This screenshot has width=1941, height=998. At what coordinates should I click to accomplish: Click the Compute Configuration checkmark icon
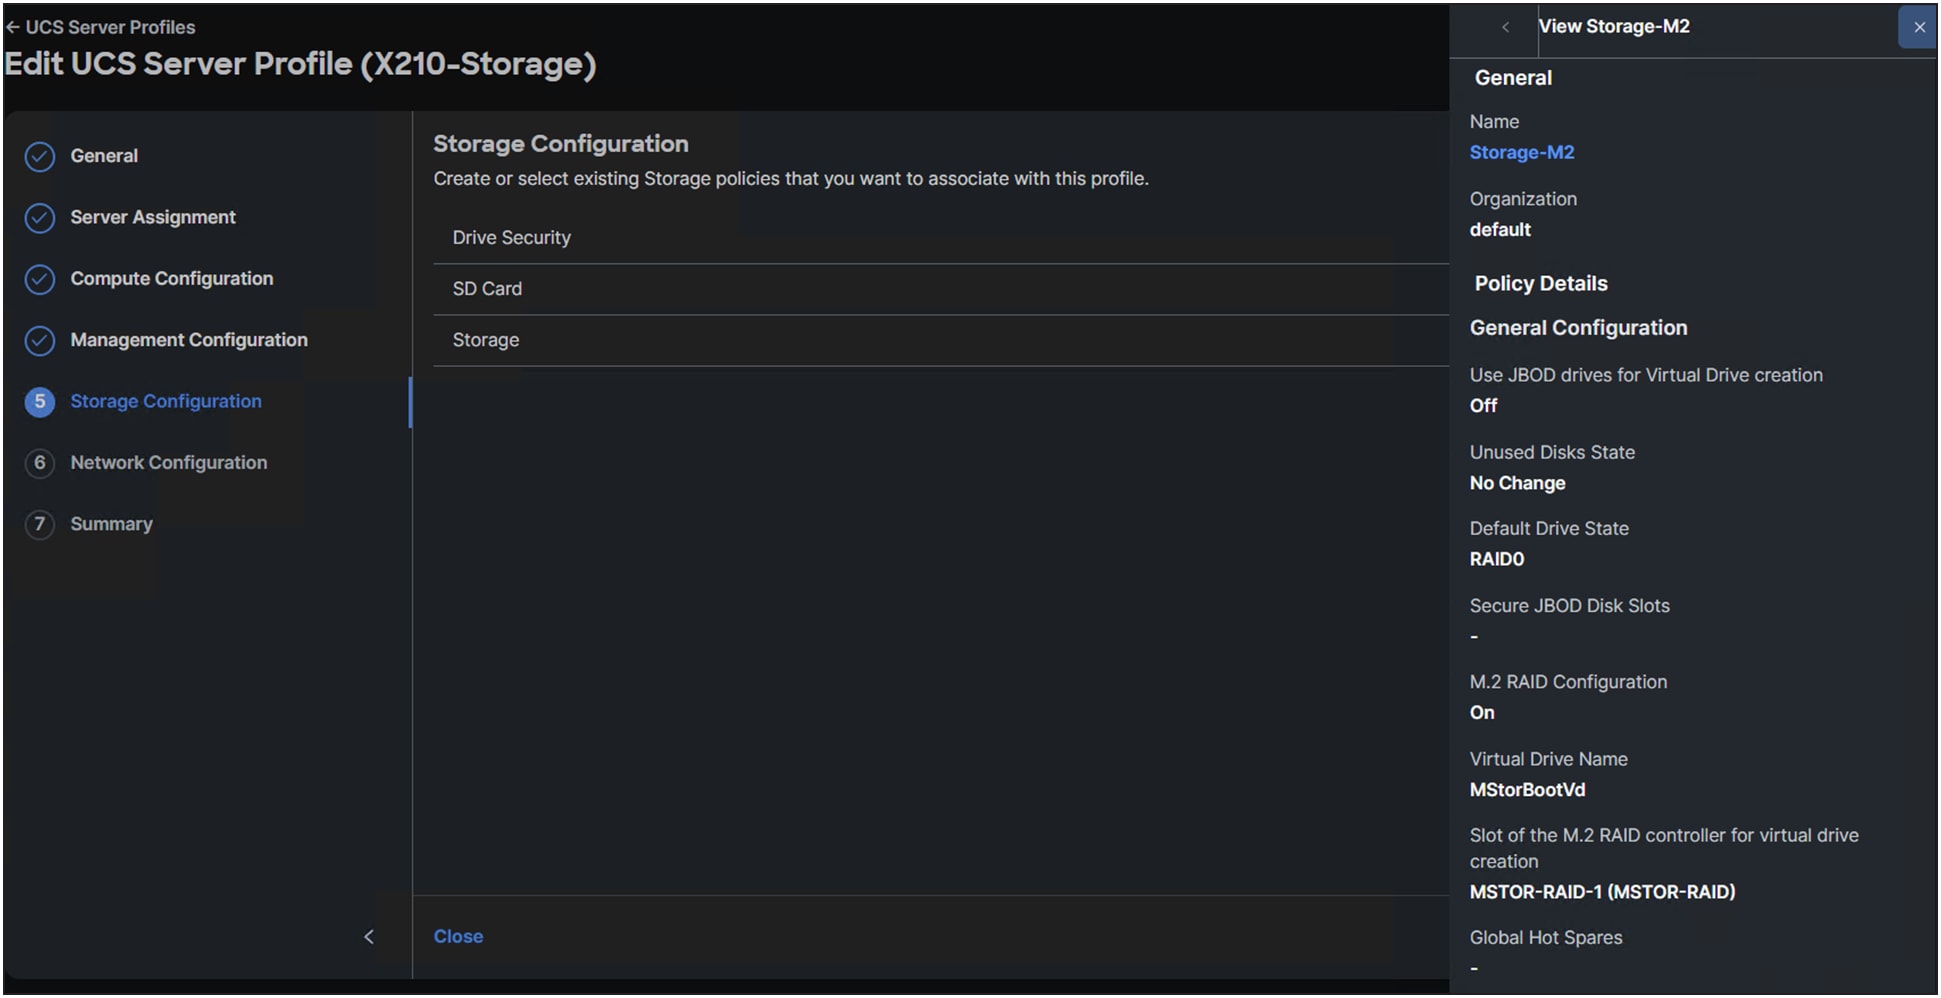39,279
